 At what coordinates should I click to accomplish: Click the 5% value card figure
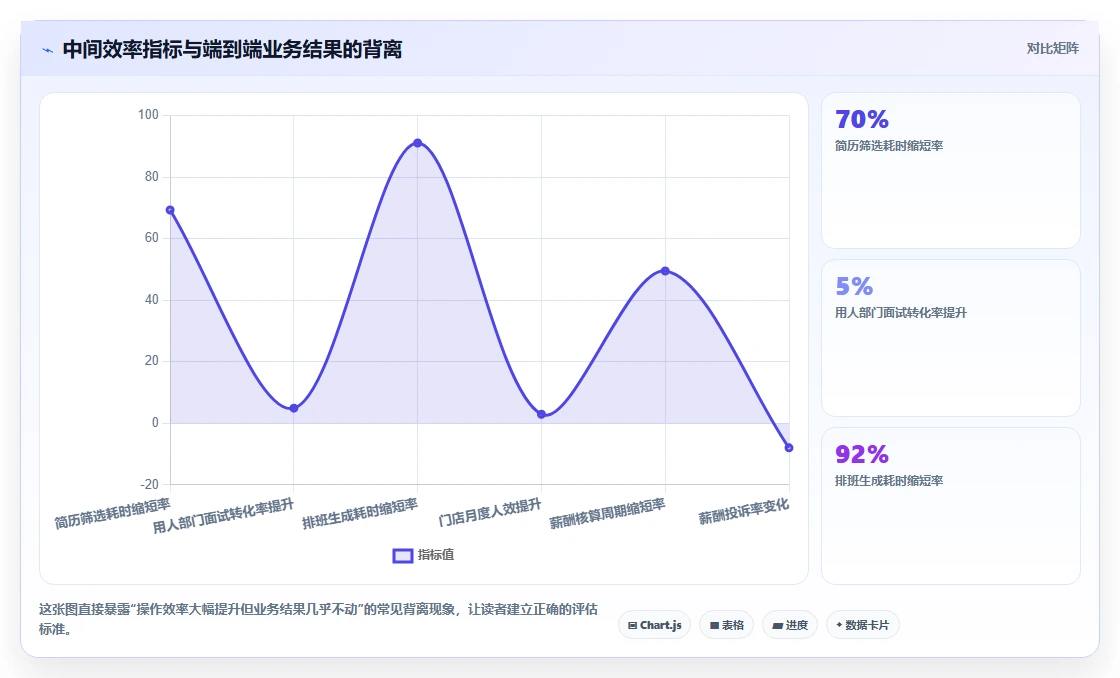854,286
